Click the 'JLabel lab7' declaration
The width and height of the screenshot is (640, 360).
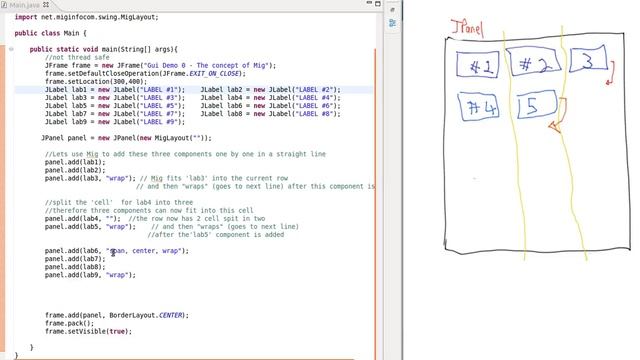115,114
